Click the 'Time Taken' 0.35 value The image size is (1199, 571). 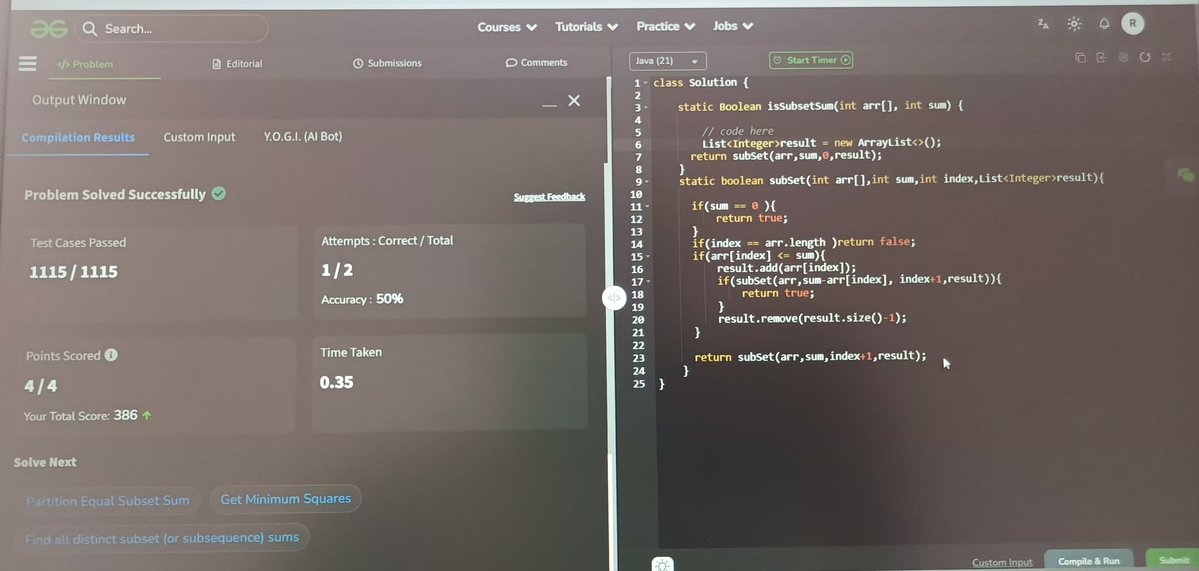coord(336,382)
